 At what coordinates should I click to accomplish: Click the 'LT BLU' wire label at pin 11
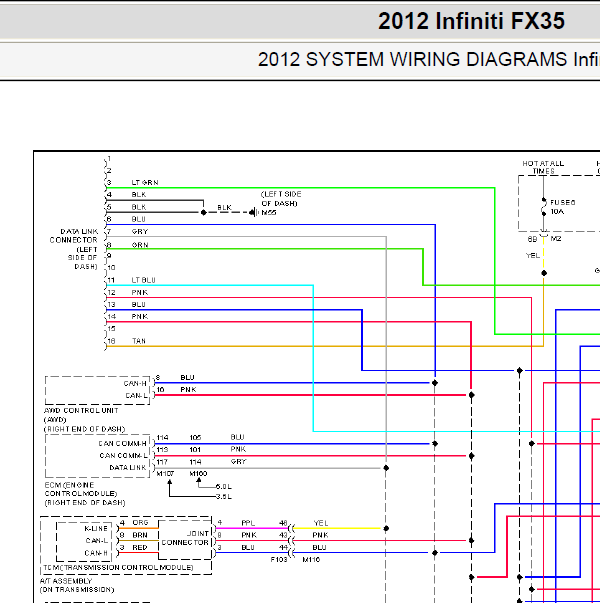143,280
